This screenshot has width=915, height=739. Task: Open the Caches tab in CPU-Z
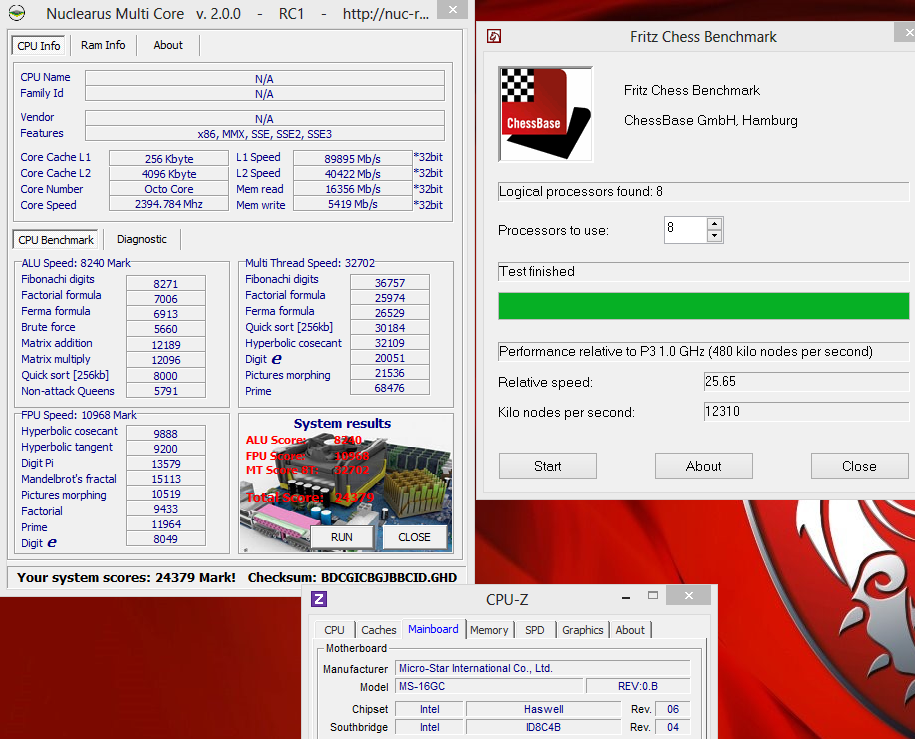coord(379,630)
